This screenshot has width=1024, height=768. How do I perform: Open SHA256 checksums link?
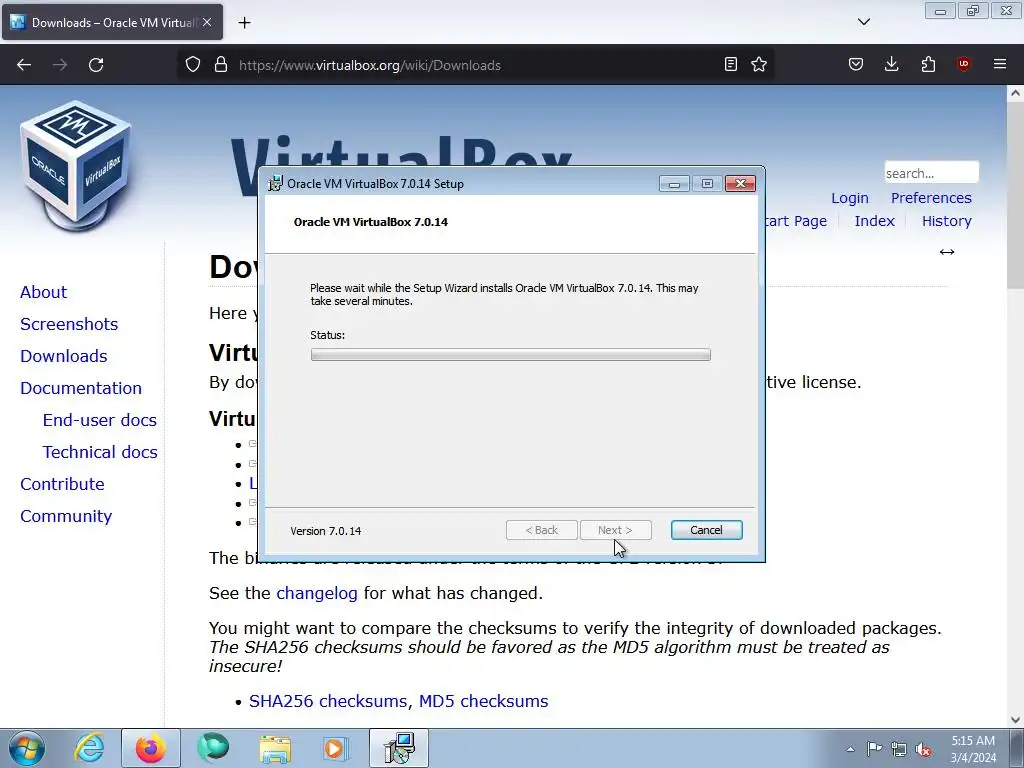328,701
